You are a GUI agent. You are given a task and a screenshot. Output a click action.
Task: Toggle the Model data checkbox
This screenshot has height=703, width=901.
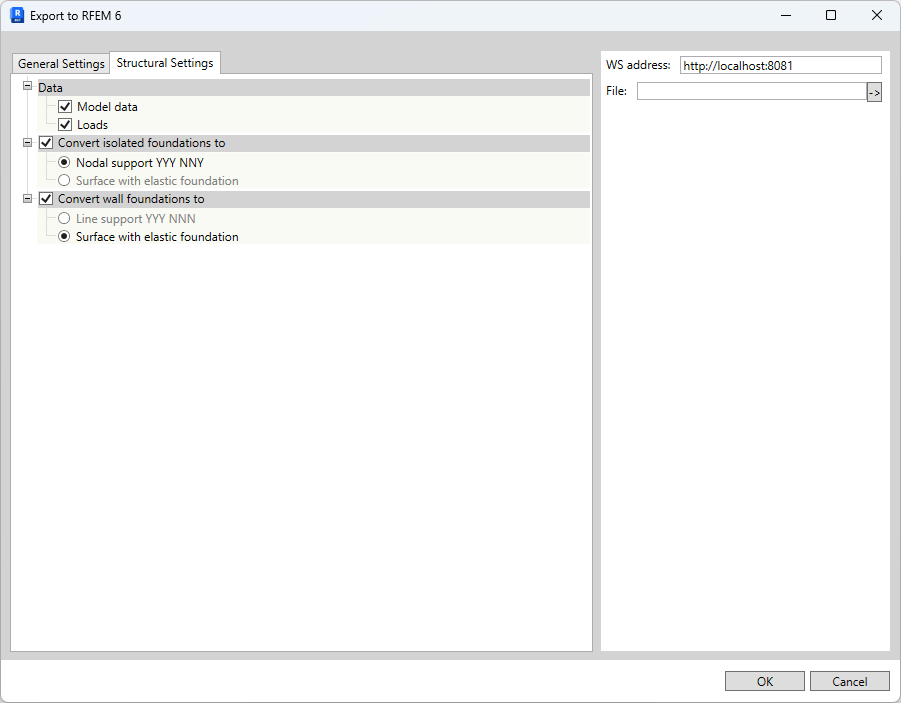(65, 107)
